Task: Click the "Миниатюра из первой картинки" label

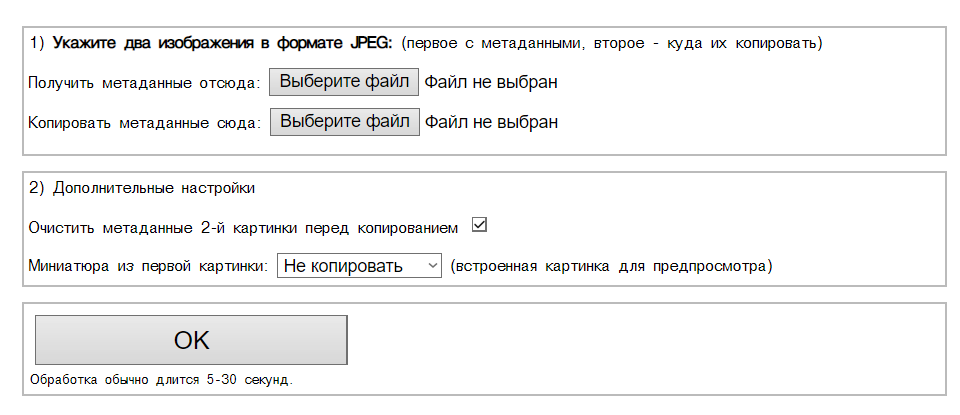Action: [x=148, y=267]
